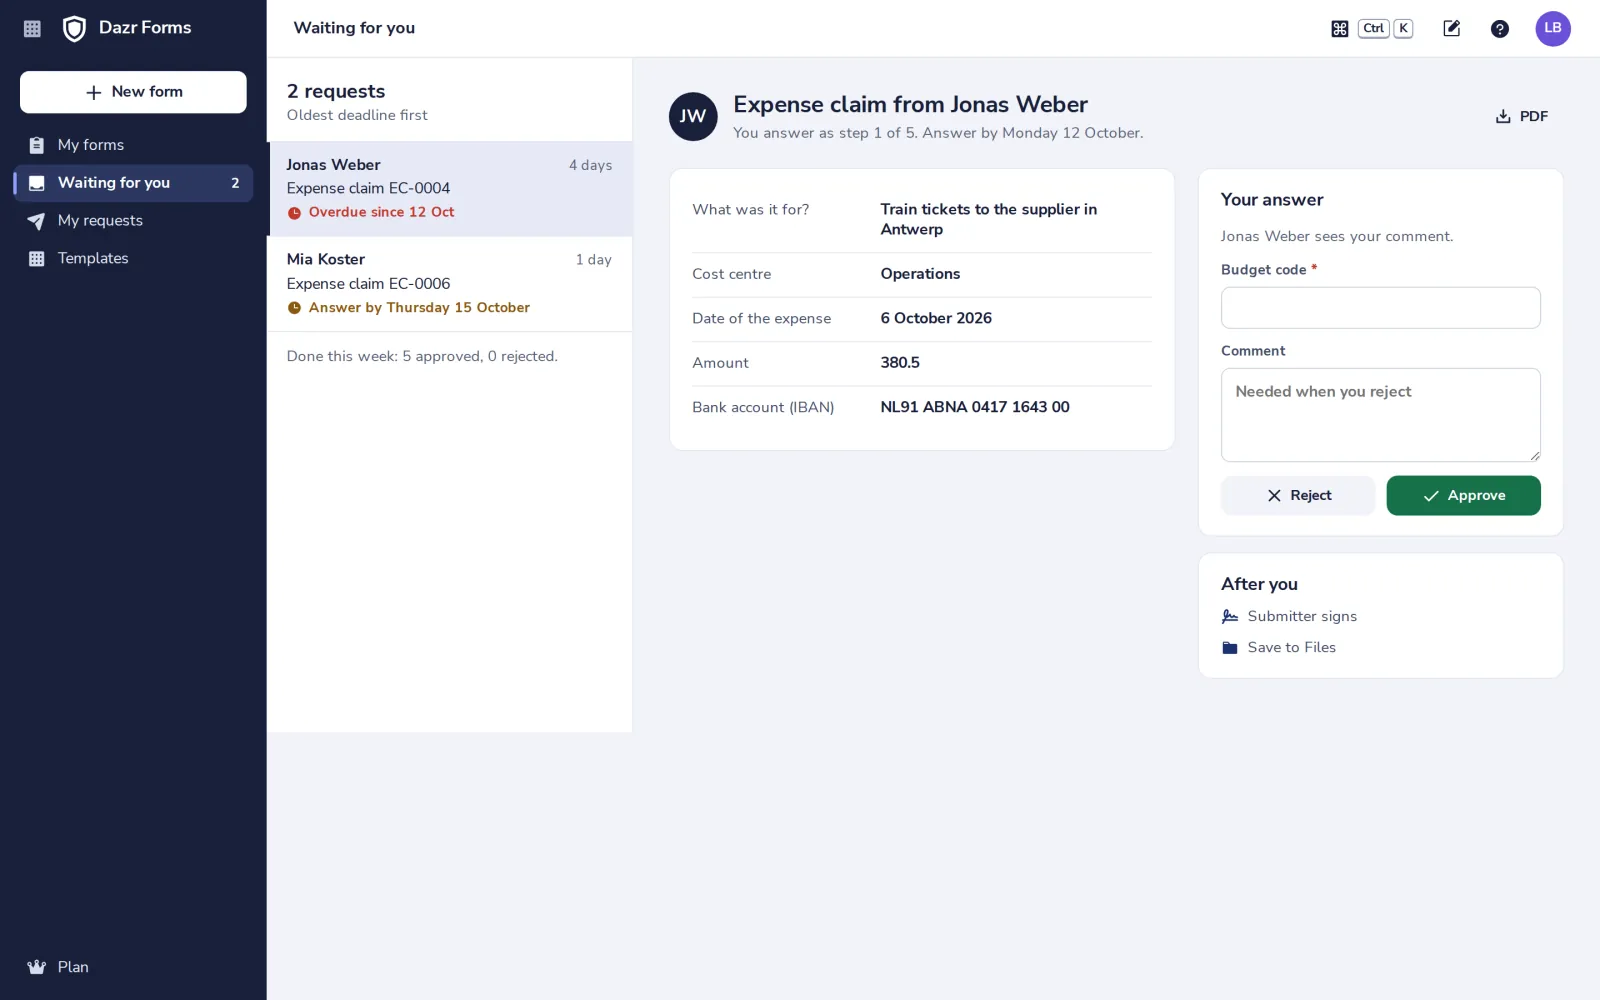The width and height of the screenshot is (1600, 1000).
Task: Click the Templates grid icon
Action: [x=37, y=259]
